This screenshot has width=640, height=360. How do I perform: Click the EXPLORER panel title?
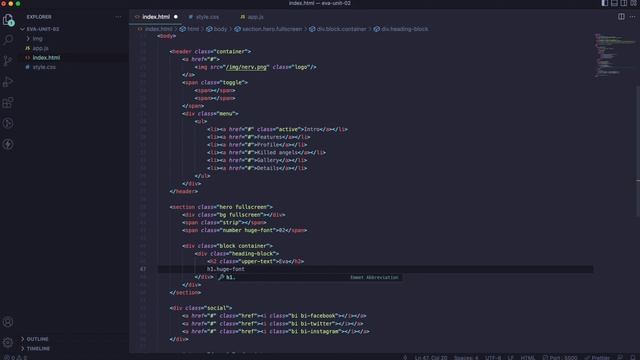(x=39, y=17)
